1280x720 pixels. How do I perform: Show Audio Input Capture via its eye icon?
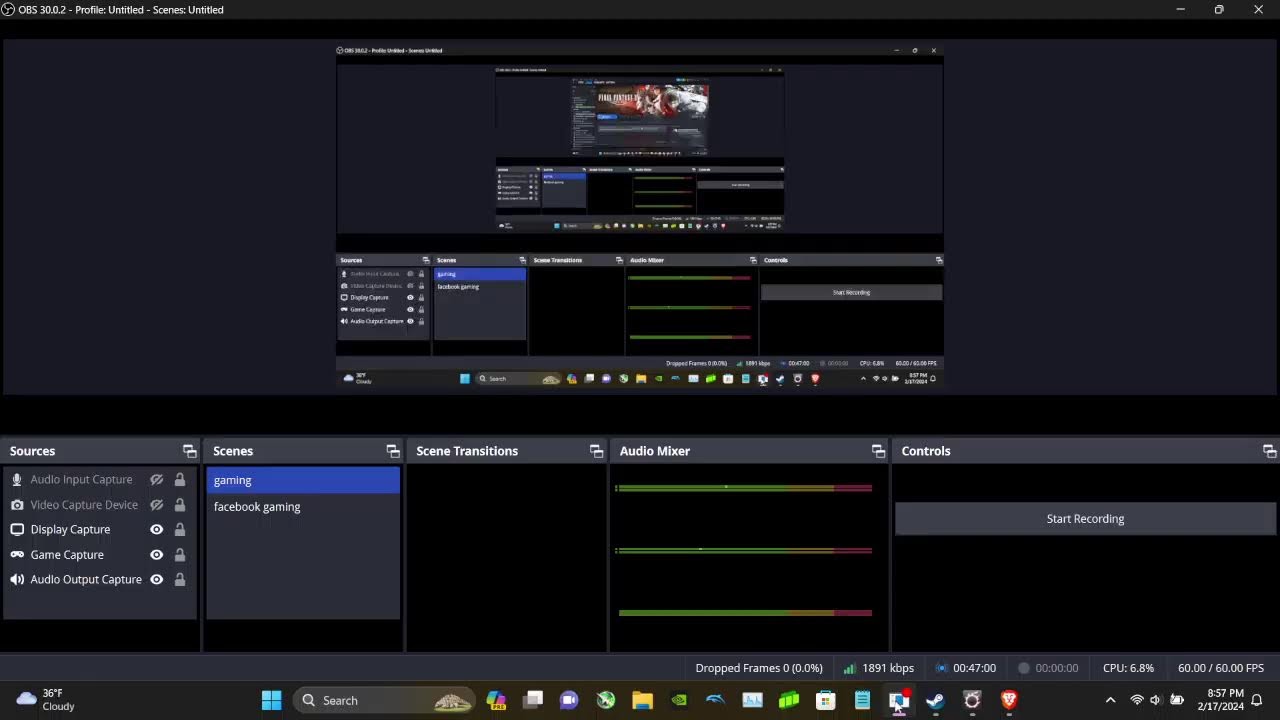point(156,480)
